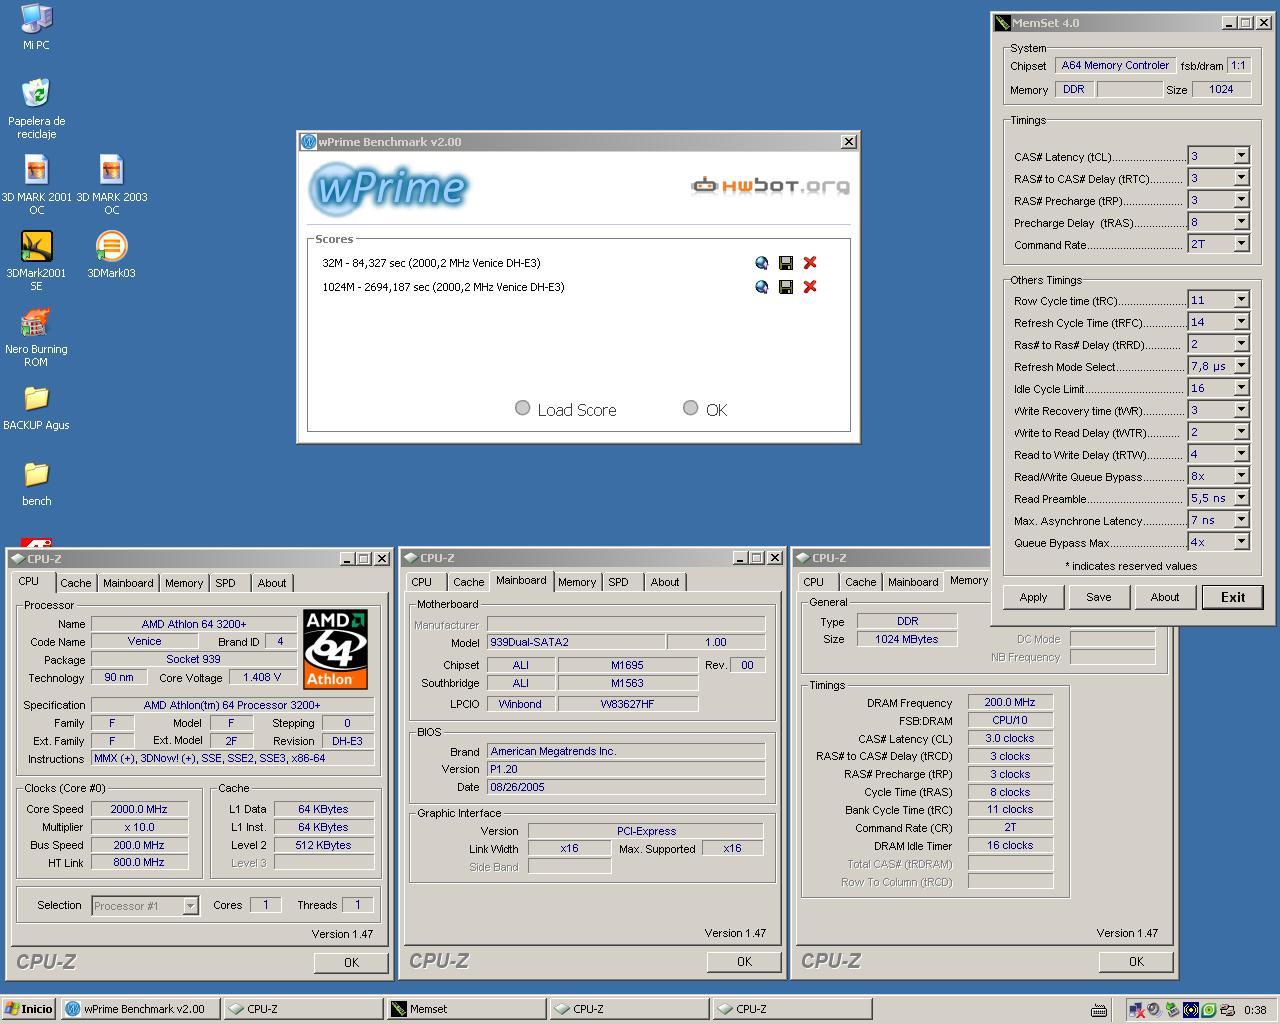Click motherboard Model field 939Dual-SATA2
This screenshot has width=1280, height=1024.
point(575,642)
